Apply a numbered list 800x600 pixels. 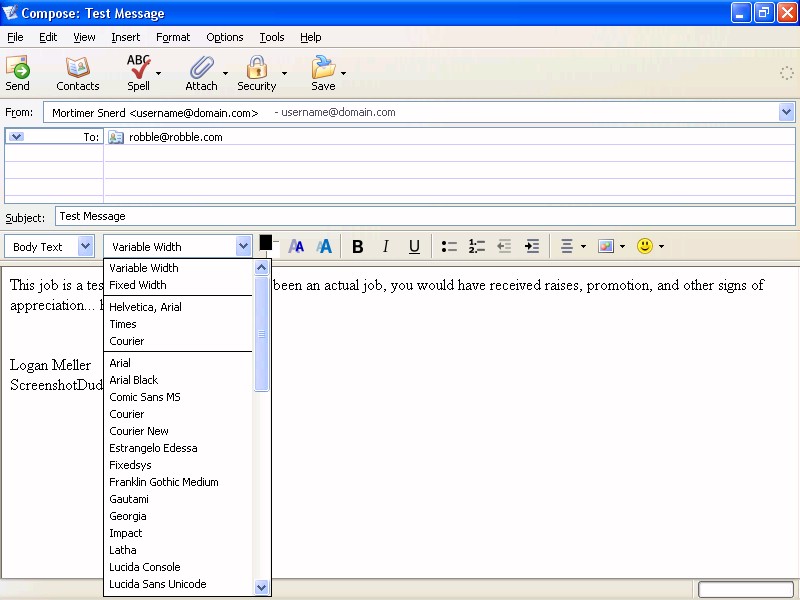coord(477,247)
